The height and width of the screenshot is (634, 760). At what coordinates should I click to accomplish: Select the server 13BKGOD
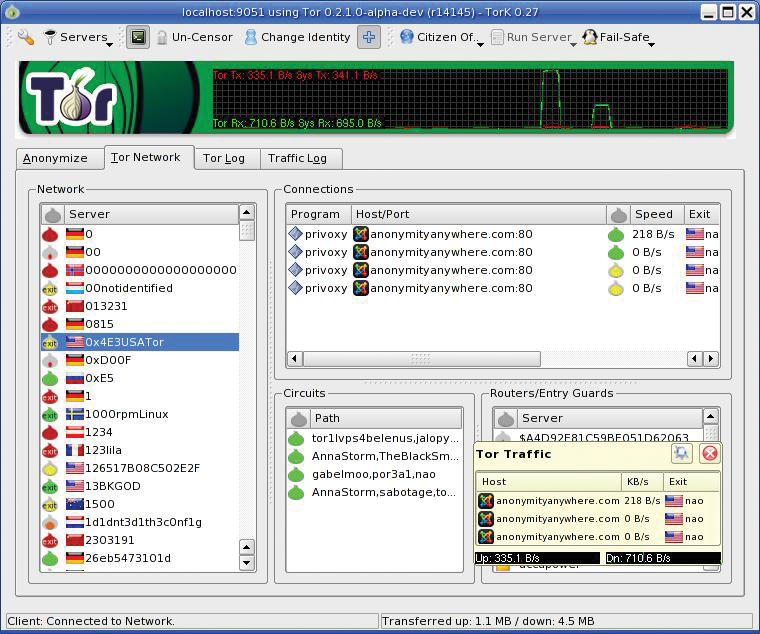140,486
